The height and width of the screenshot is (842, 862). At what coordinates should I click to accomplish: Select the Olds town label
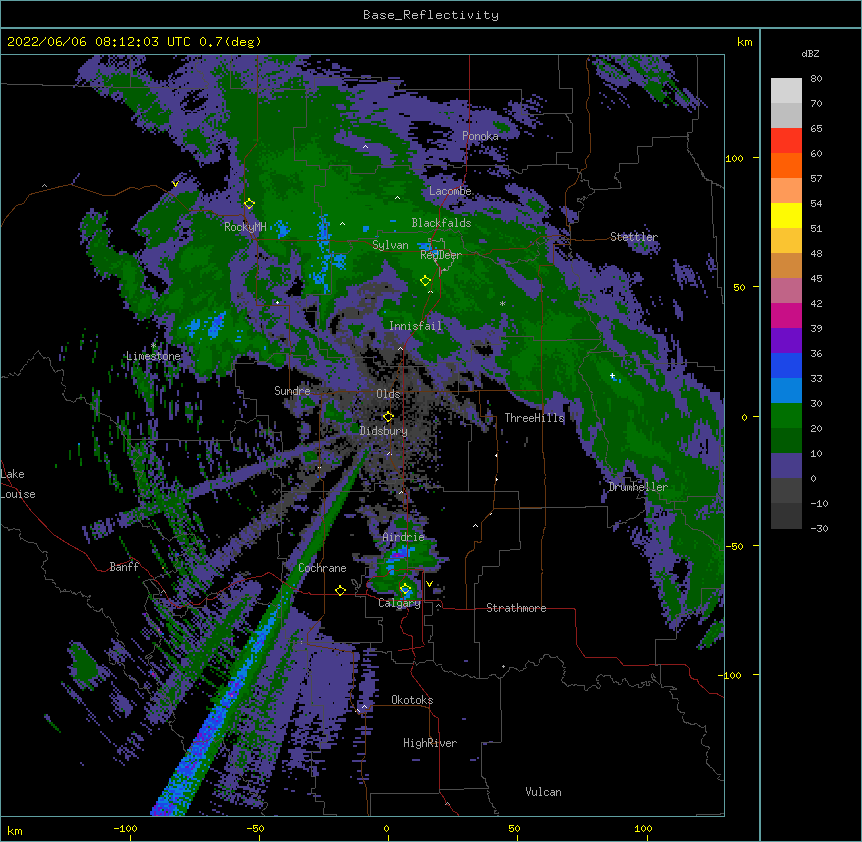(x=388, y=394)
